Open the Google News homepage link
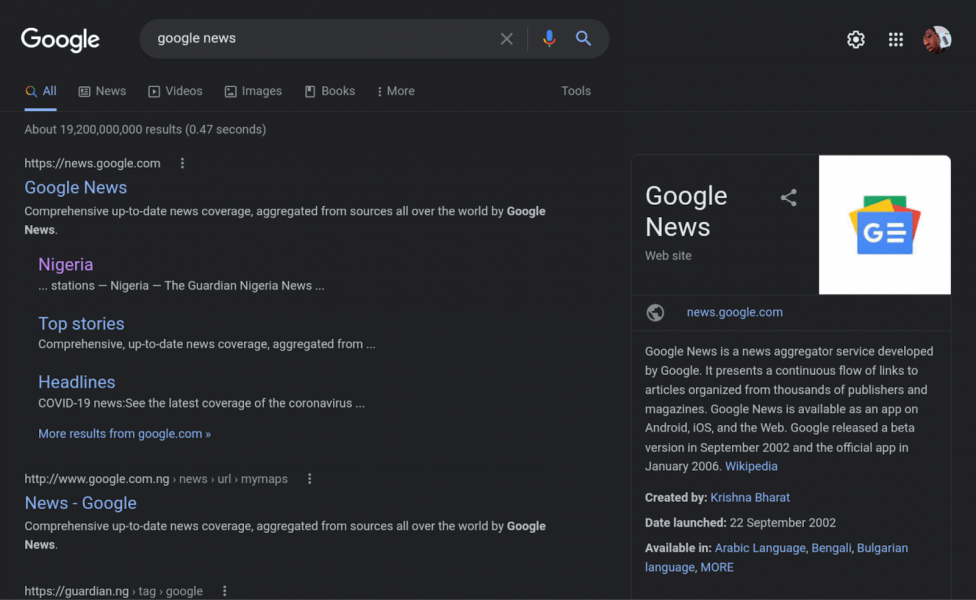976x600 pixels. (x=75, y=187)
